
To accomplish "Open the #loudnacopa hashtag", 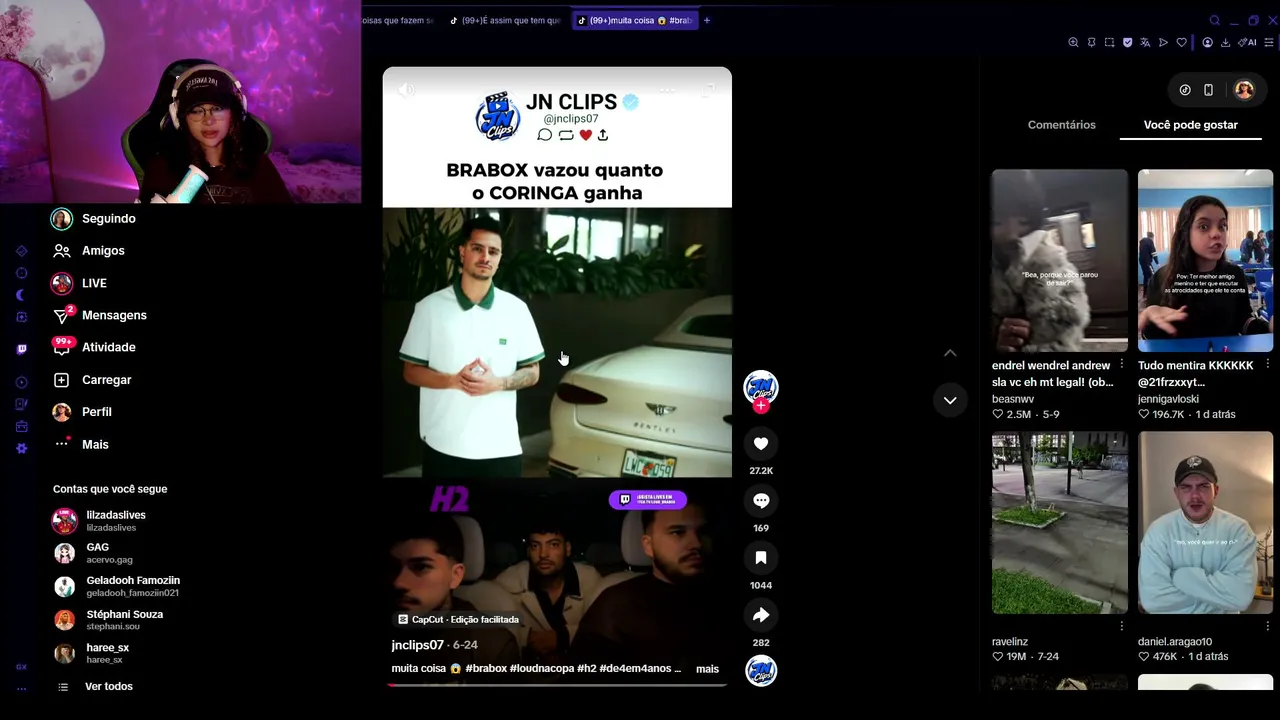I will click(x=543, y=668).
